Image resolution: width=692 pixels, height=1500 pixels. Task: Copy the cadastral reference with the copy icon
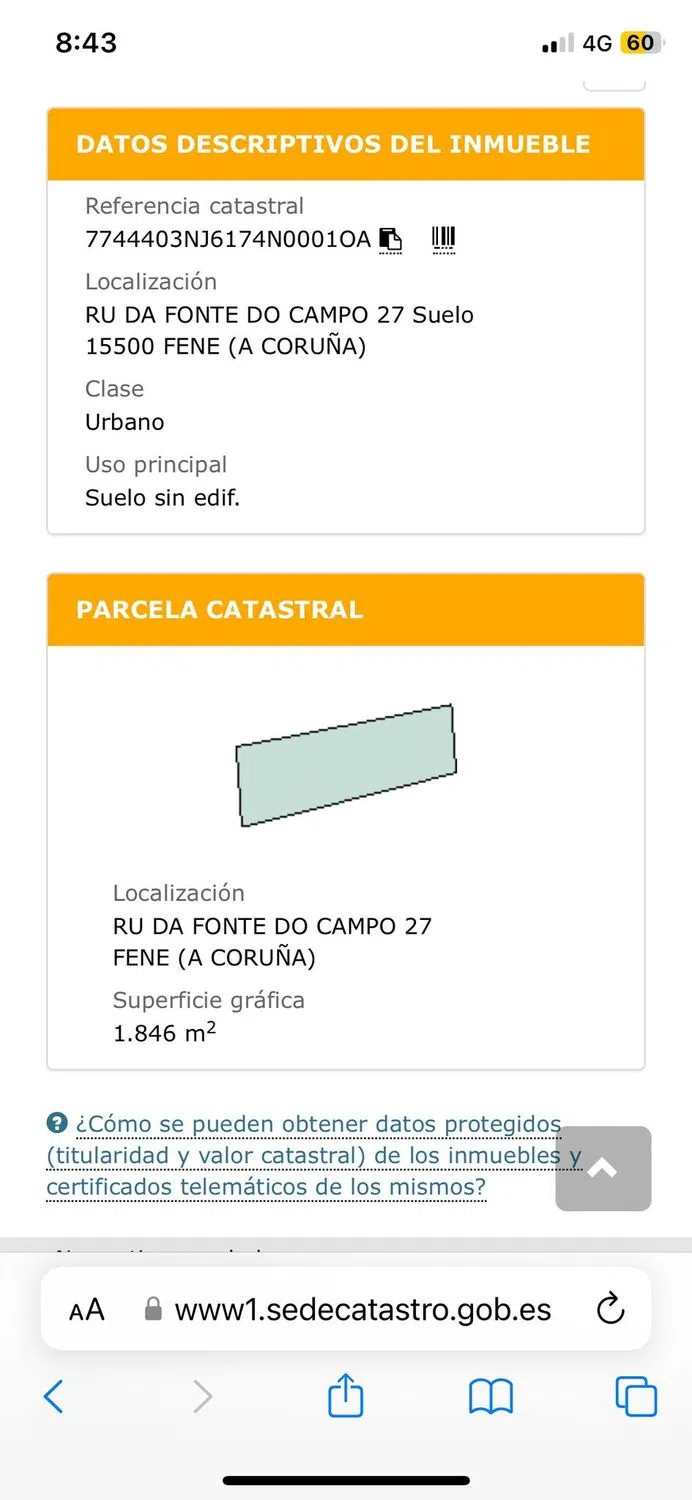390,240
